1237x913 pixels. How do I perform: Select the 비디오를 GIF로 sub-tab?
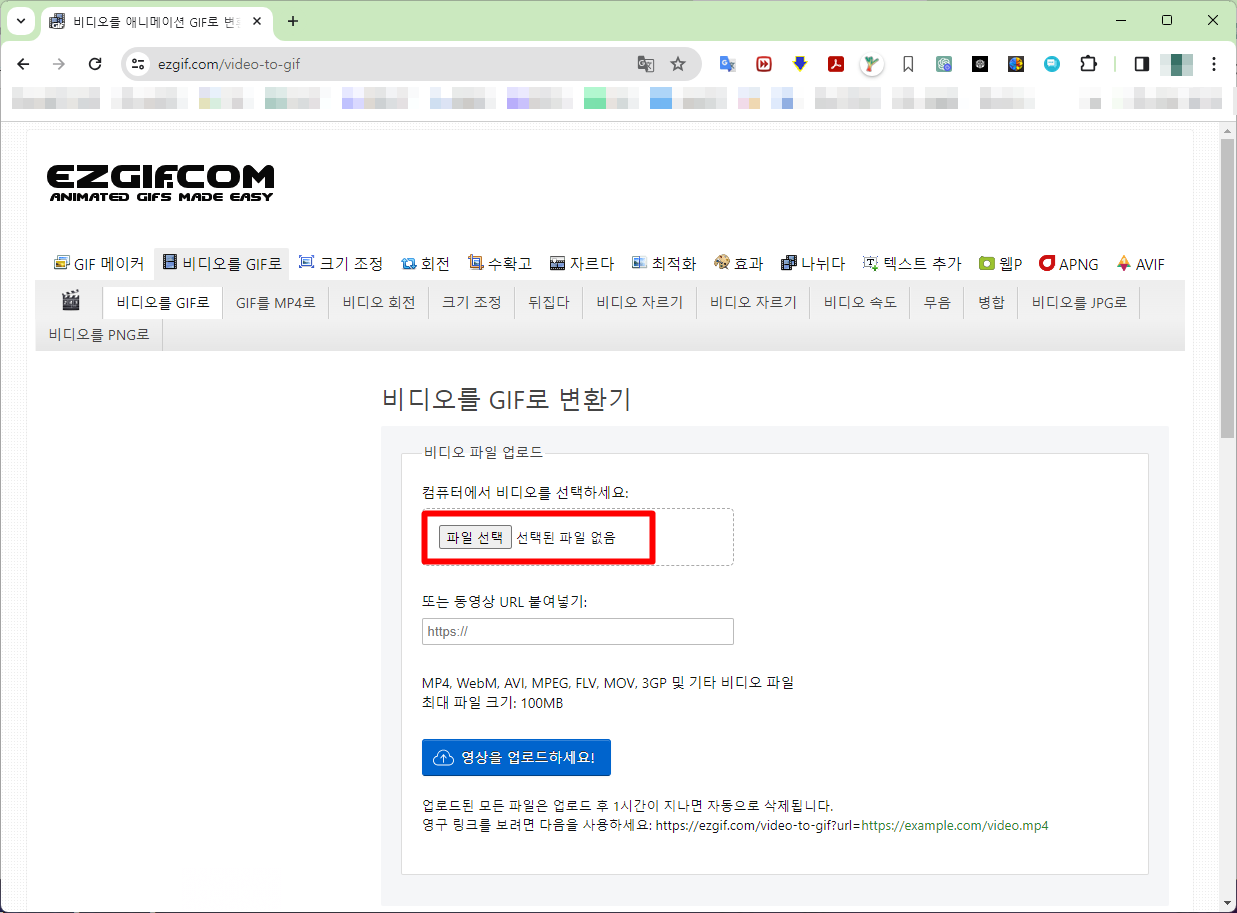(x=163, y=303)
